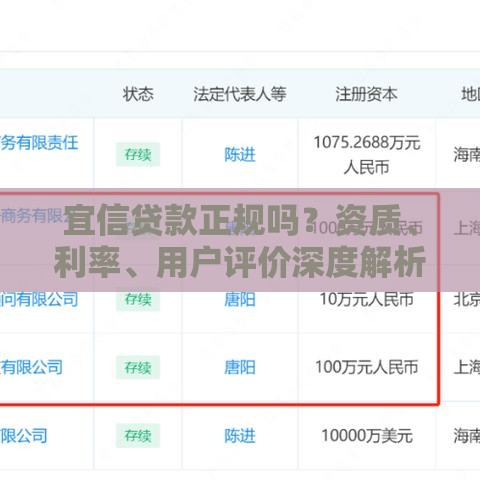Select the 100万元人民币 cell beside 上海

tap(367, 367)
